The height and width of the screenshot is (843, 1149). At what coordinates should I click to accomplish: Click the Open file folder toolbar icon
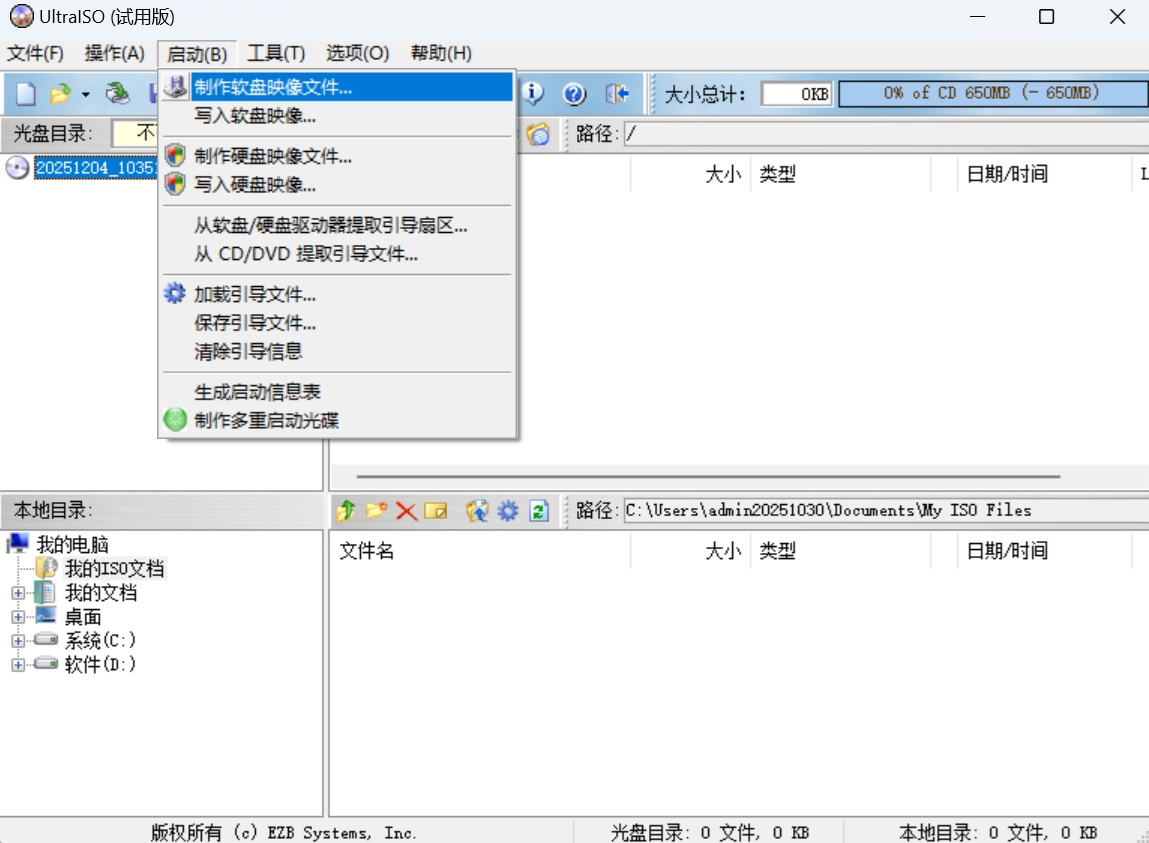click(60, 94)
